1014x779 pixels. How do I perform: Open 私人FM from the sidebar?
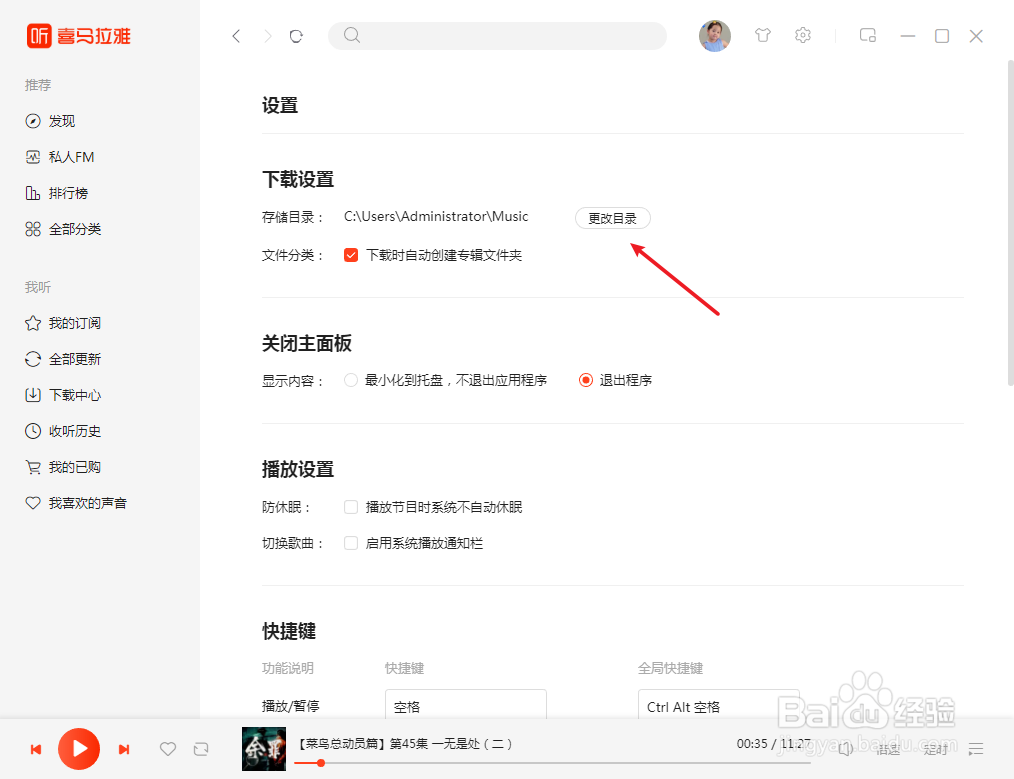[62, 156]
